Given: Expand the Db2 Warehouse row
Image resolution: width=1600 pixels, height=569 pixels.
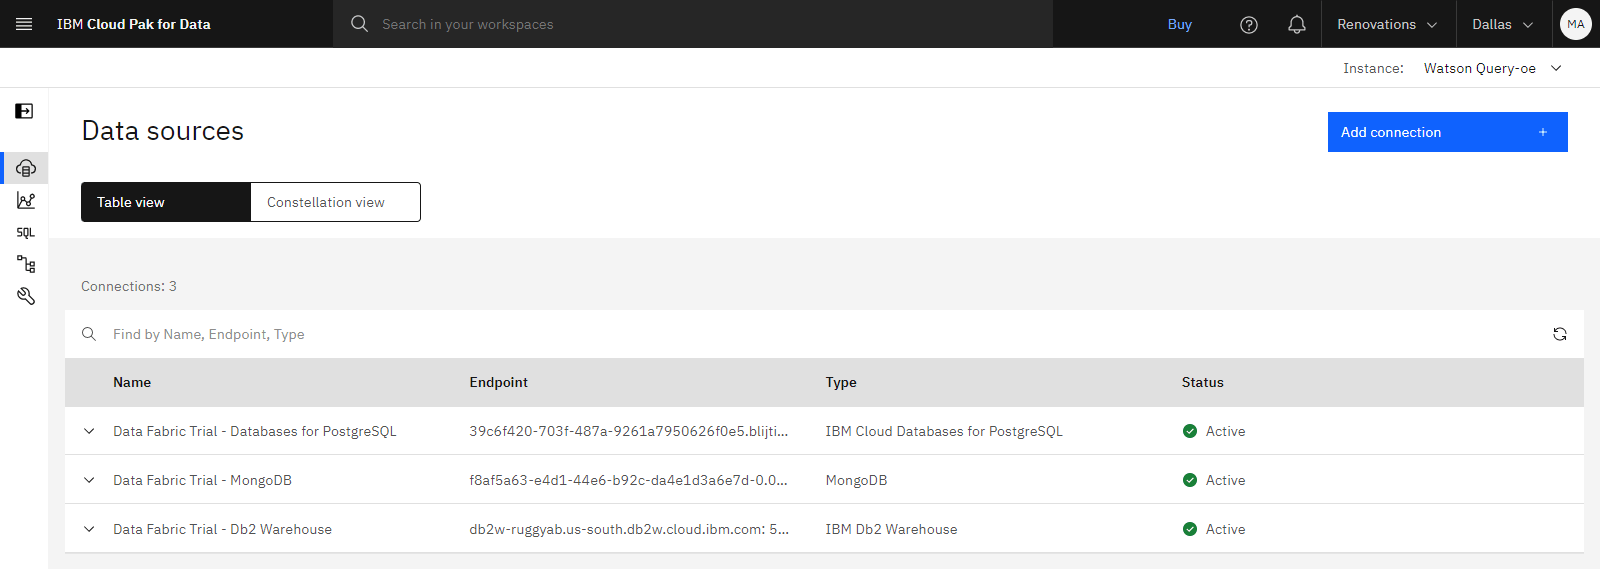Looking at the screenshot, I should pyautogui.click(x=89, y=529).
